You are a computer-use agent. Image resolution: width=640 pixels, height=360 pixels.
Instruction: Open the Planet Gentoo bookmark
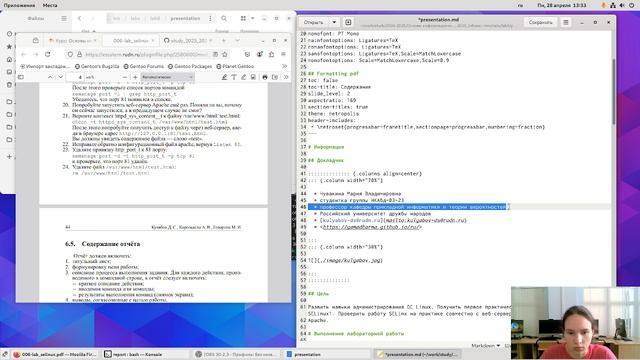235,66
